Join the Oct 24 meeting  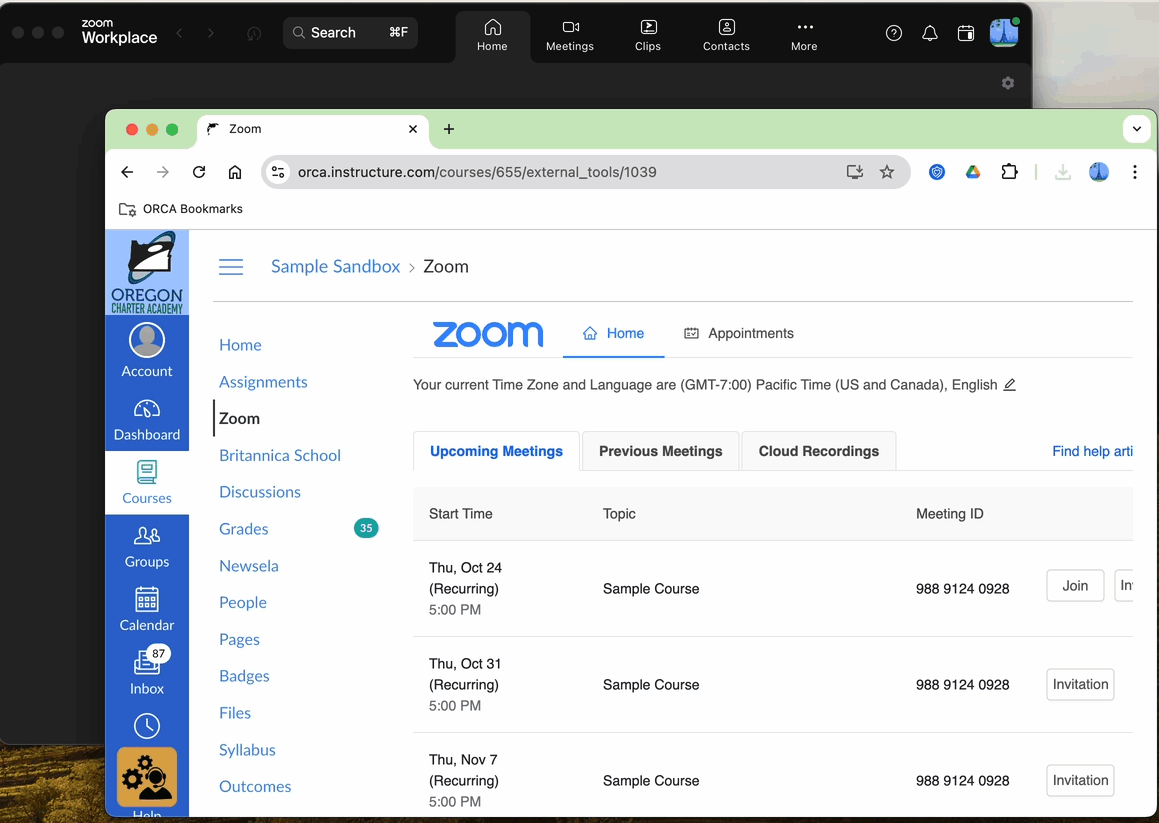[x=1075, y=586]
